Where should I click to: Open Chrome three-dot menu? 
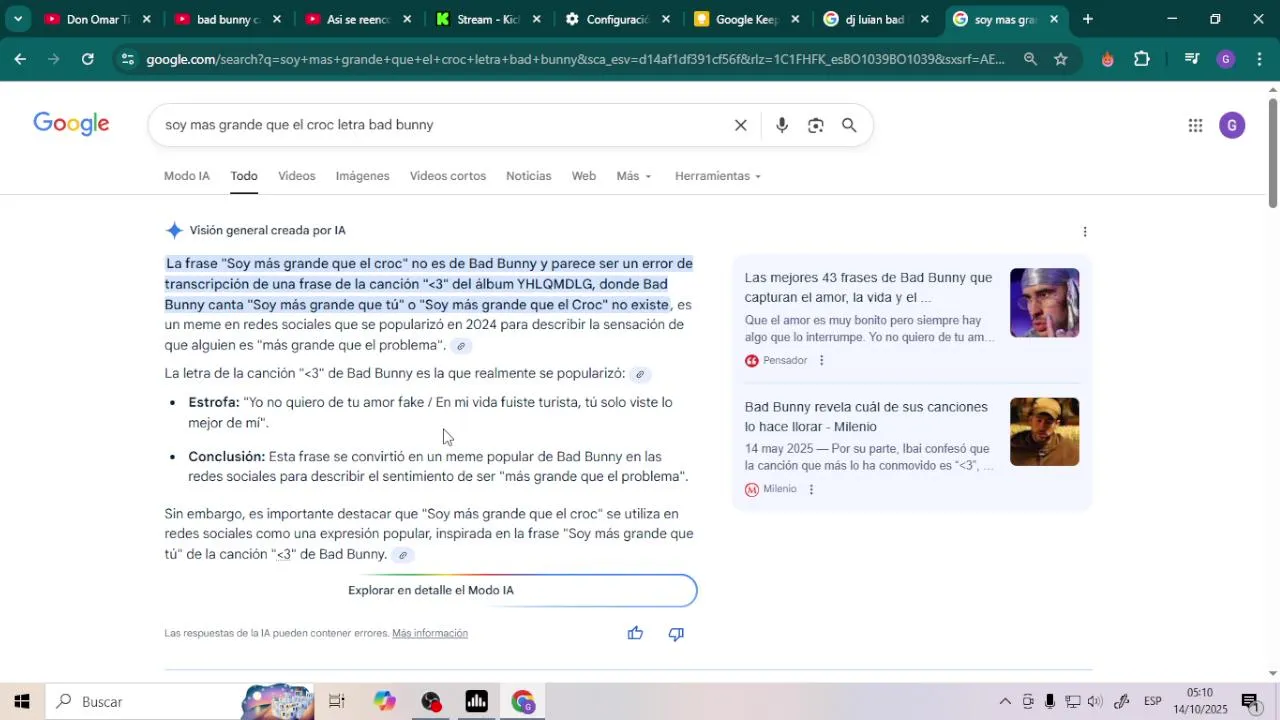tap(1259, 59)
